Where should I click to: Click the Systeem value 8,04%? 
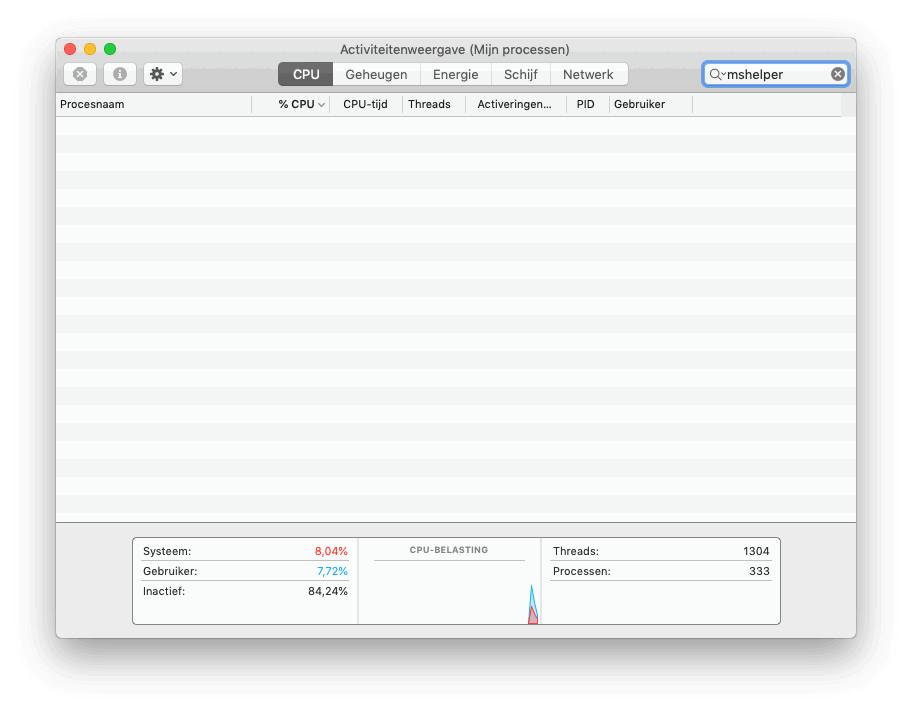(331, 551)
